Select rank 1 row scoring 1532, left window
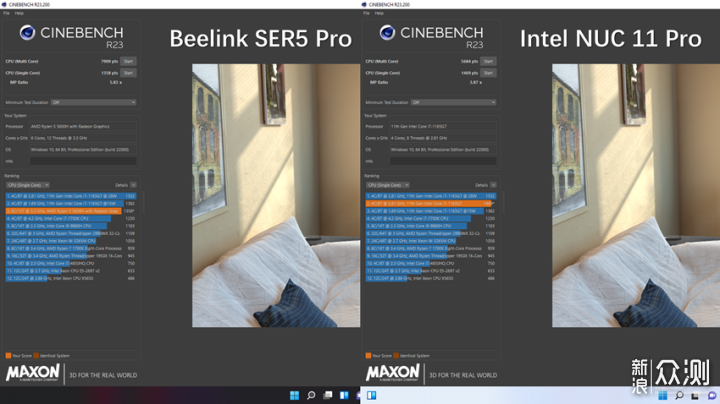720x404 pixels. coord(71,196)
